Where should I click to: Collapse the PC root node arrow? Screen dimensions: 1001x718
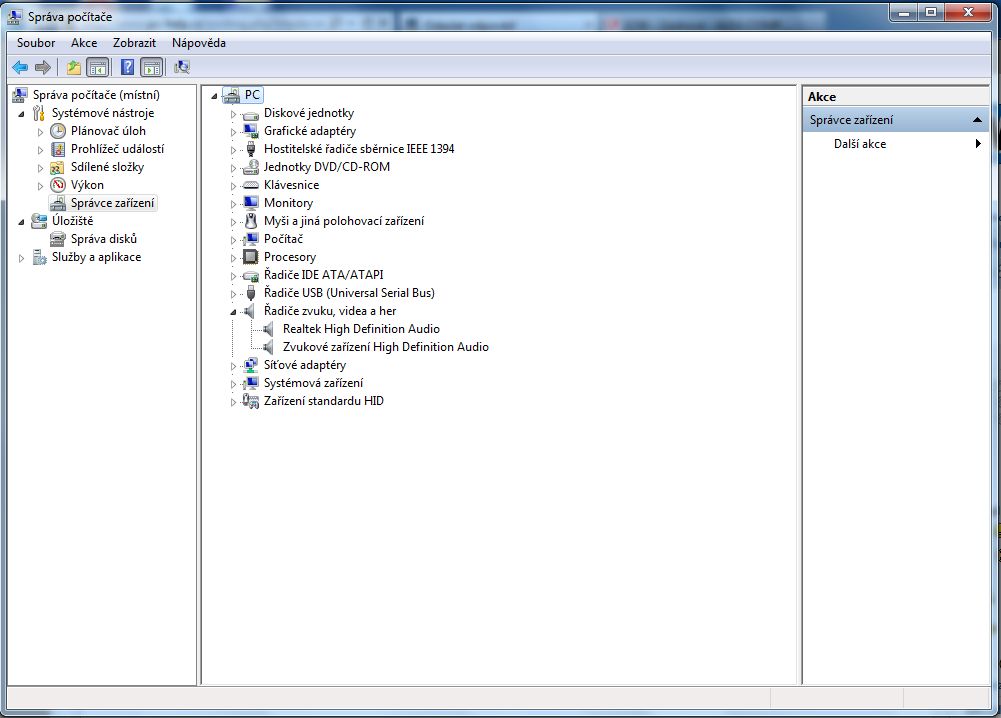[x=214, y=96]
